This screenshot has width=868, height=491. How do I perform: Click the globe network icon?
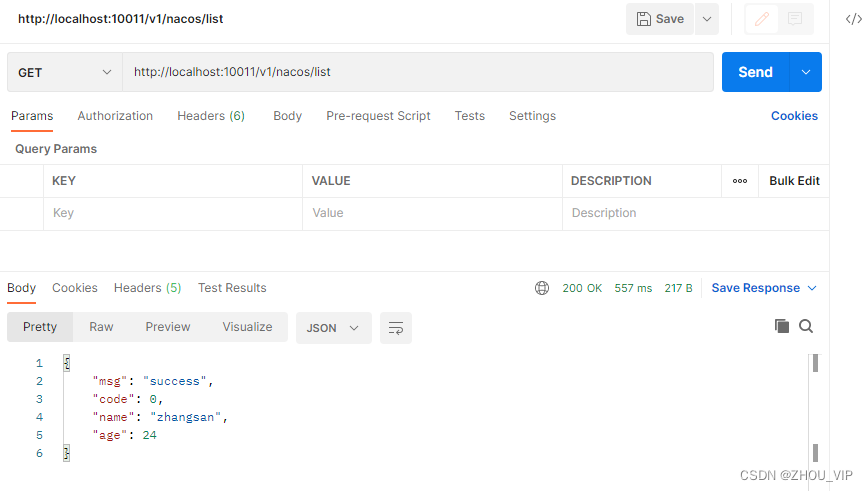coord(542,288)
